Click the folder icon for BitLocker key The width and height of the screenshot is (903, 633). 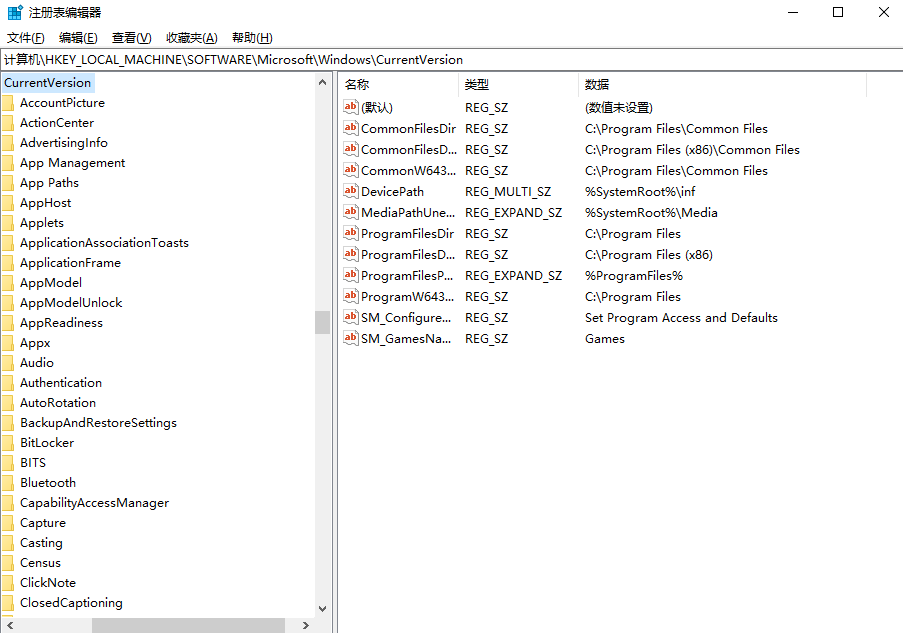(7, 443)
